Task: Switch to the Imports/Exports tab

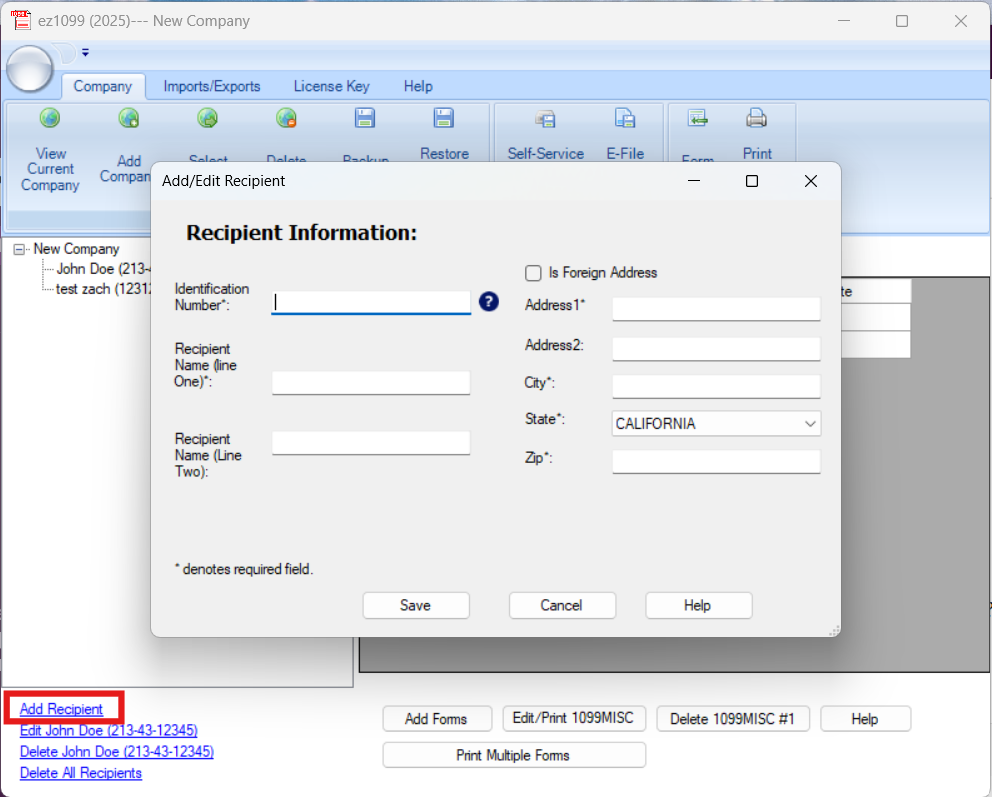Action: [x=211, y=86]
